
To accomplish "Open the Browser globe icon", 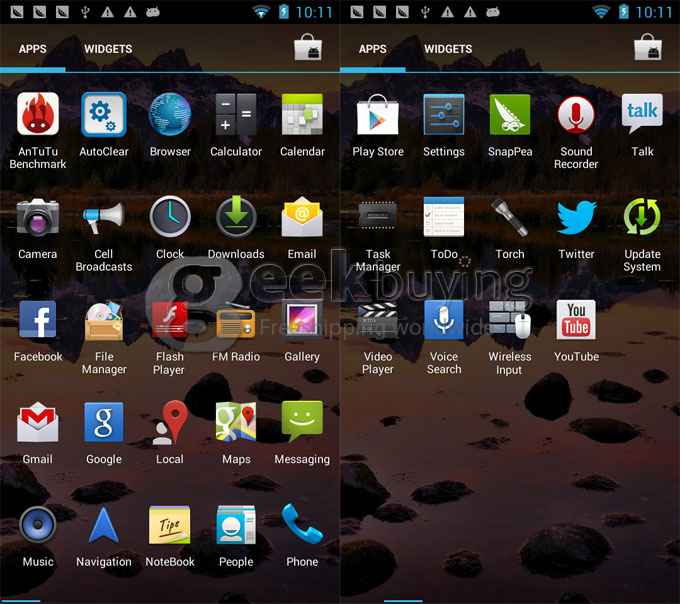I will tap(170, 114).
